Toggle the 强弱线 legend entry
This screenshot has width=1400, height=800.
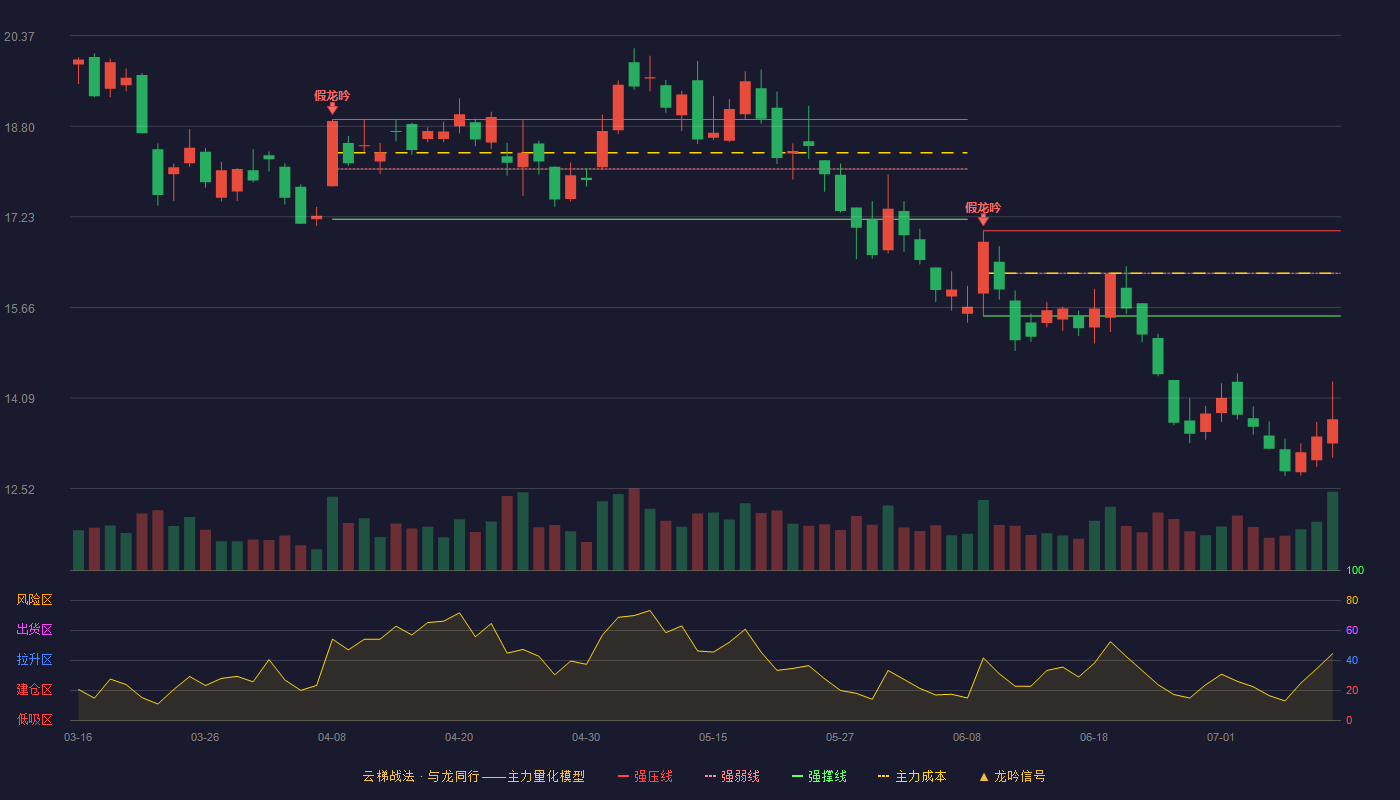[732, 776]
